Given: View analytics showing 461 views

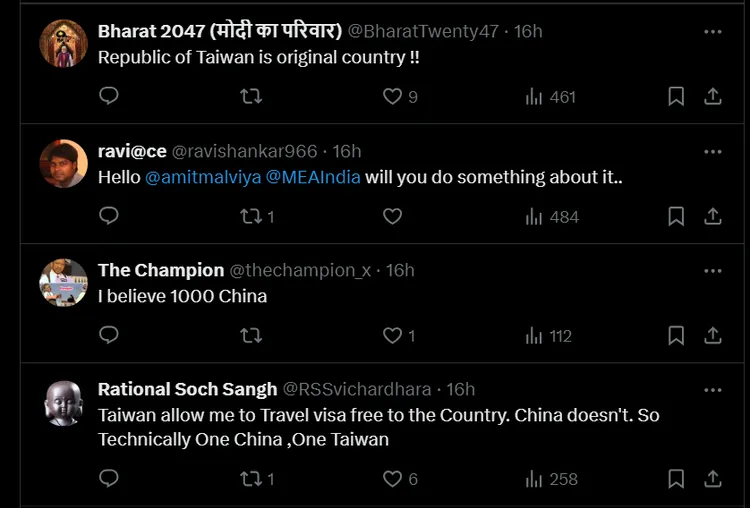Looking at the screenshot, I should 550,97.
